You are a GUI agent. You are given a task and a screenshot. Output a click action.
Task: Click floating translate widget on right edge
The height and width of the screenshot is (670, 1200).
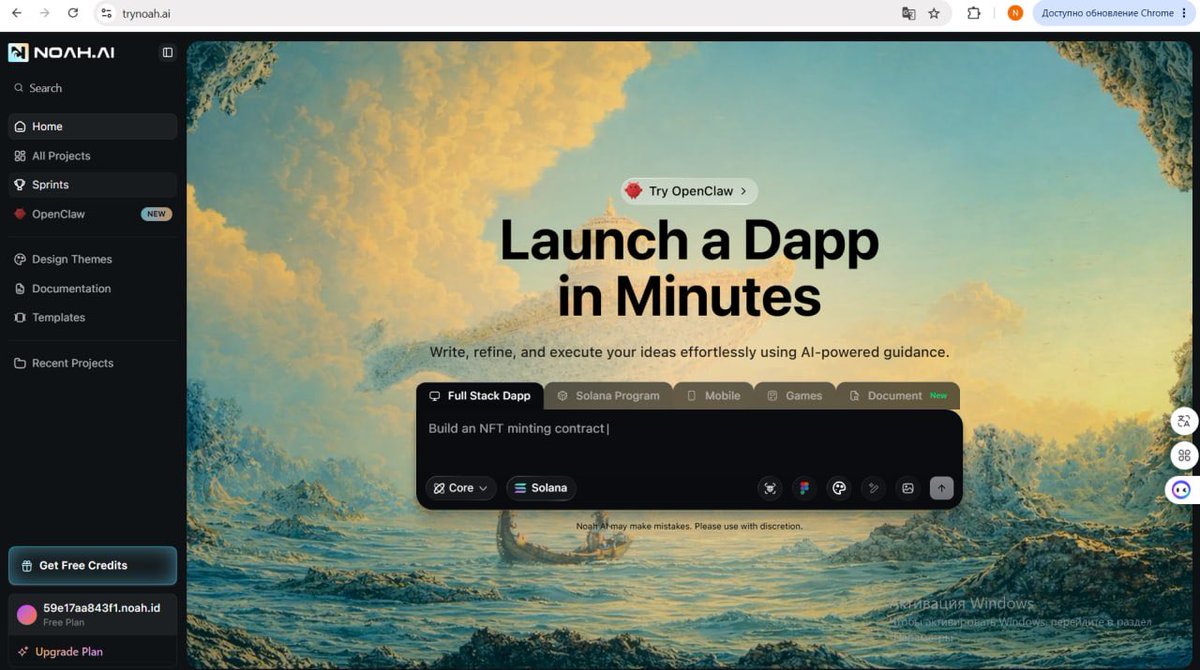tap(1184, 421)
